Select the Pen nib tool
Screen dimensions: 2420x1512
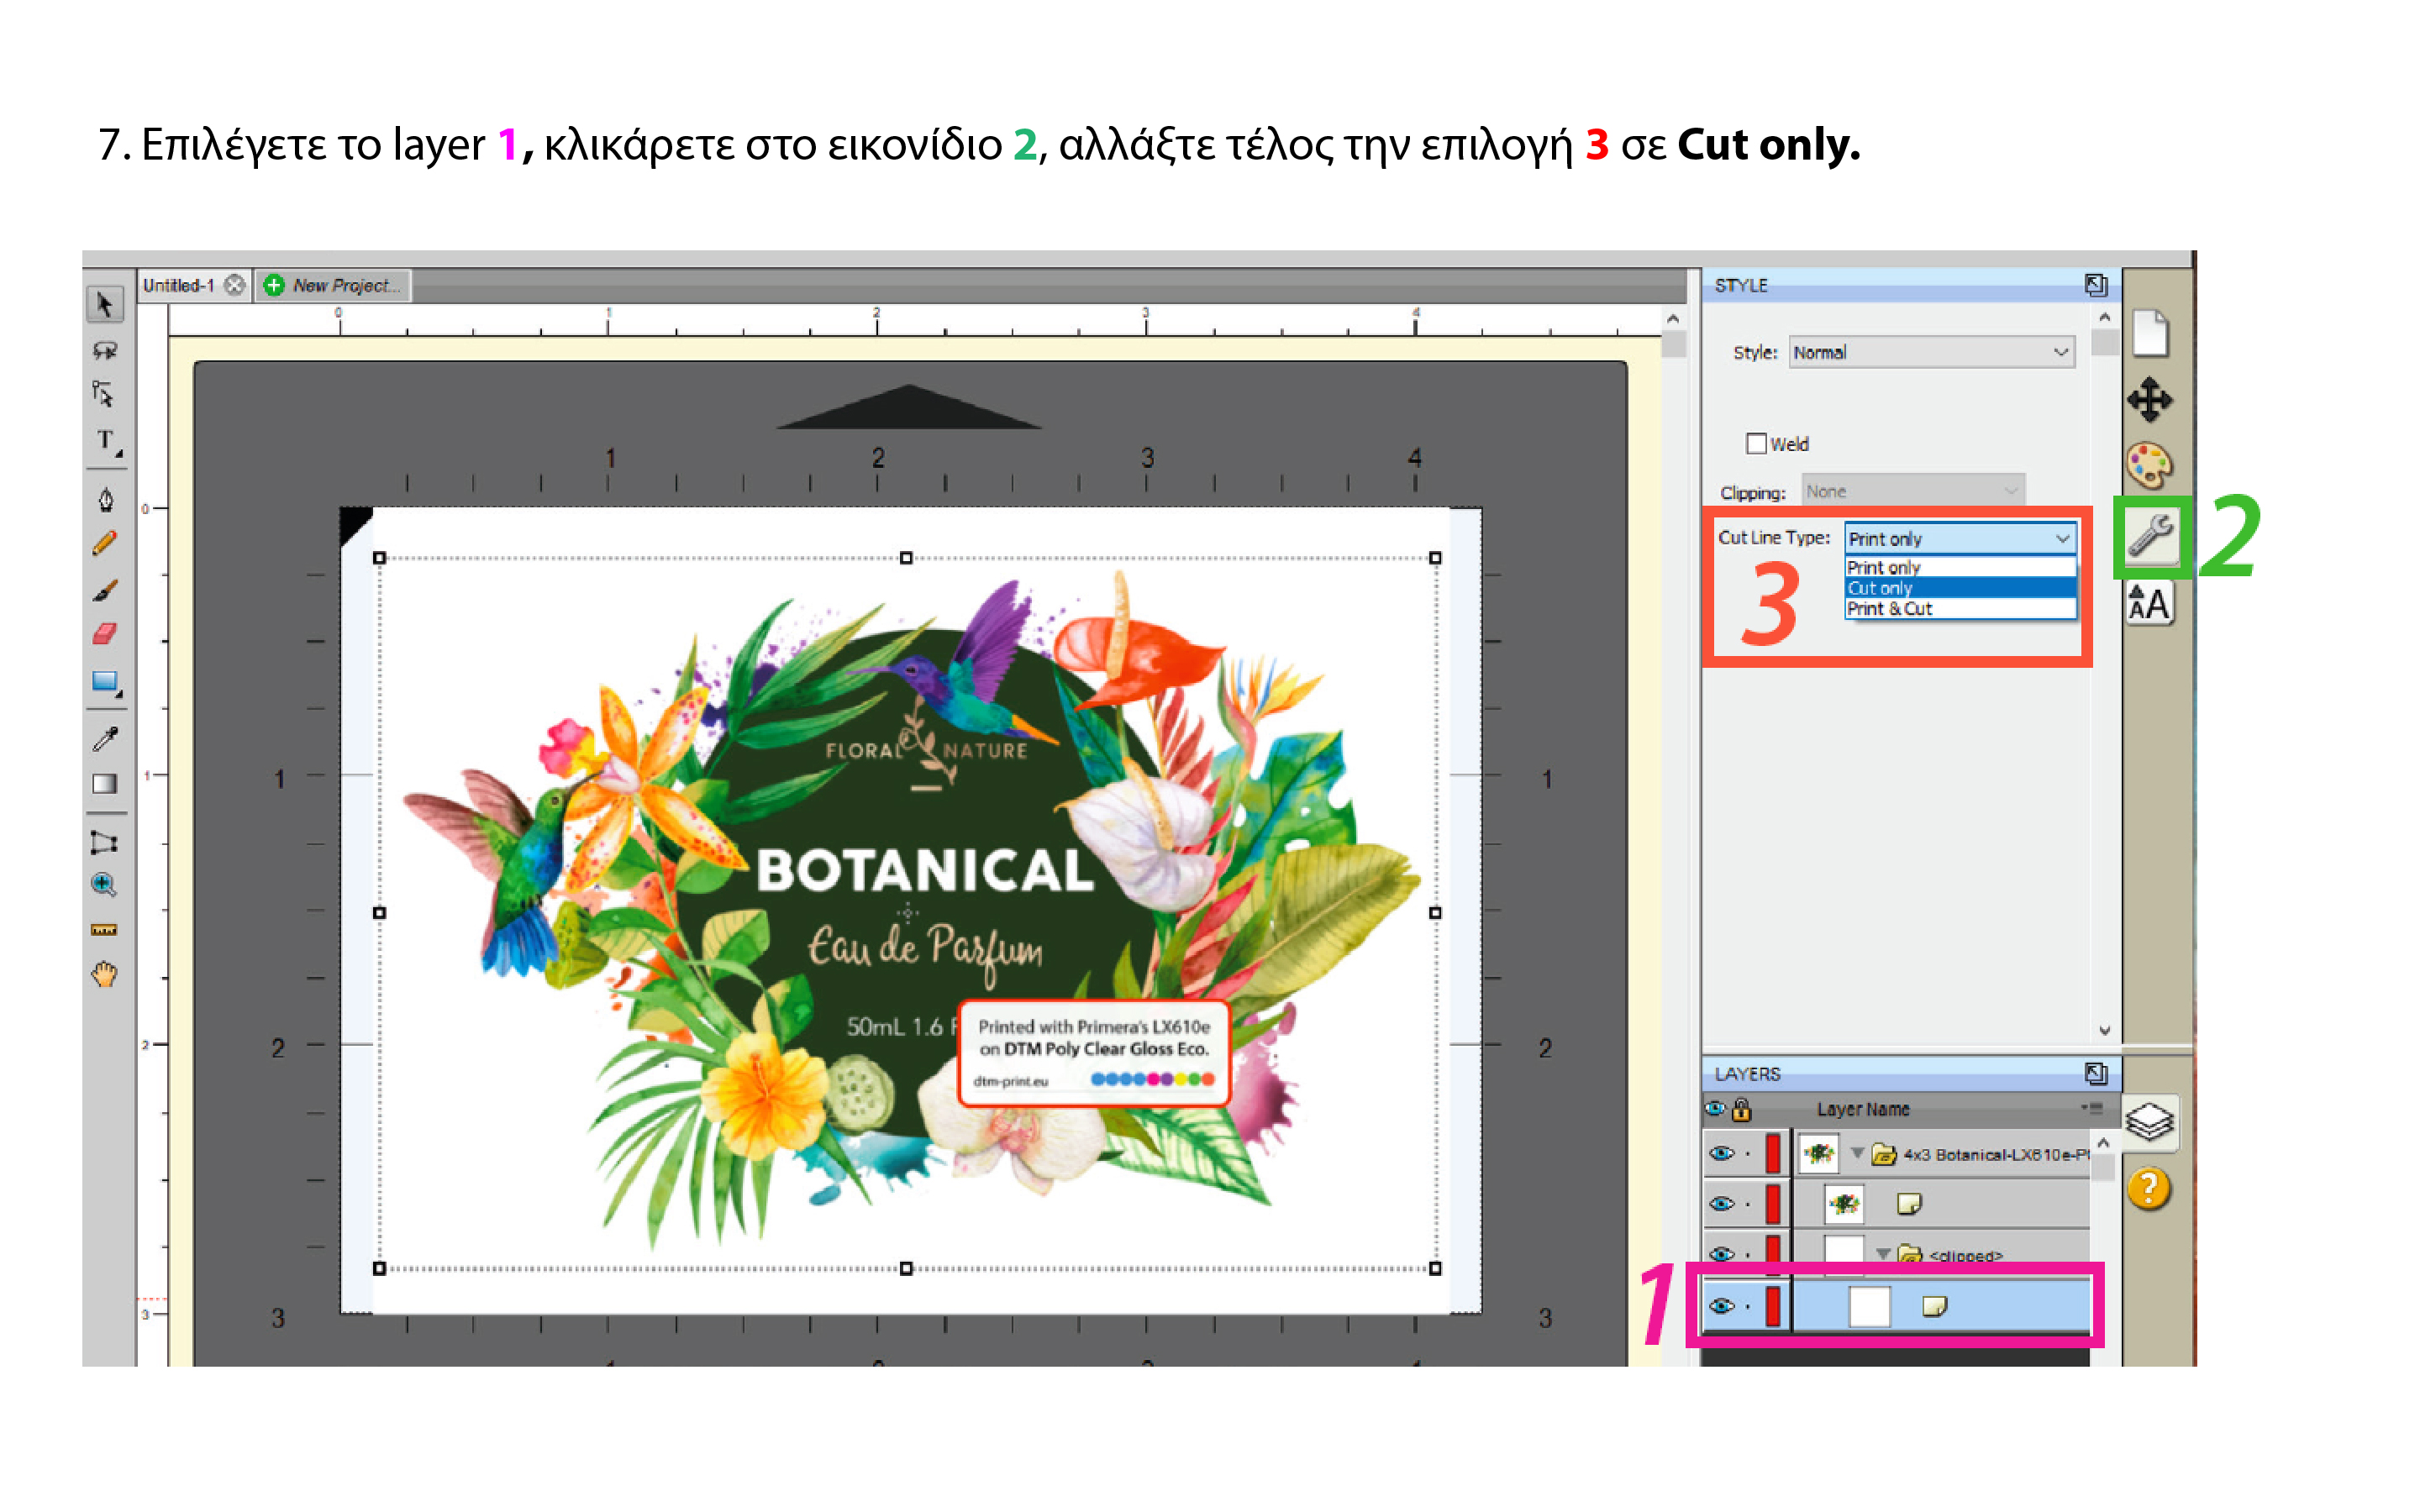pos(104,499)
